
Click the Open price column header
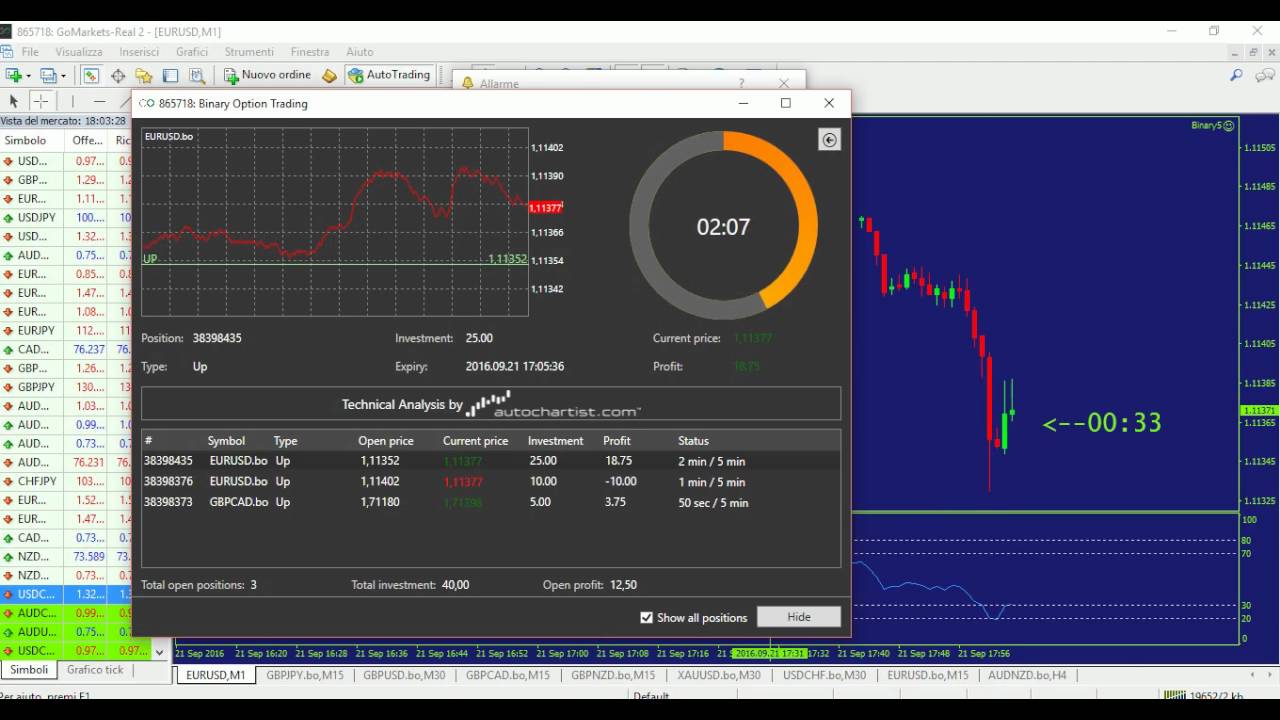pos(386,441)
